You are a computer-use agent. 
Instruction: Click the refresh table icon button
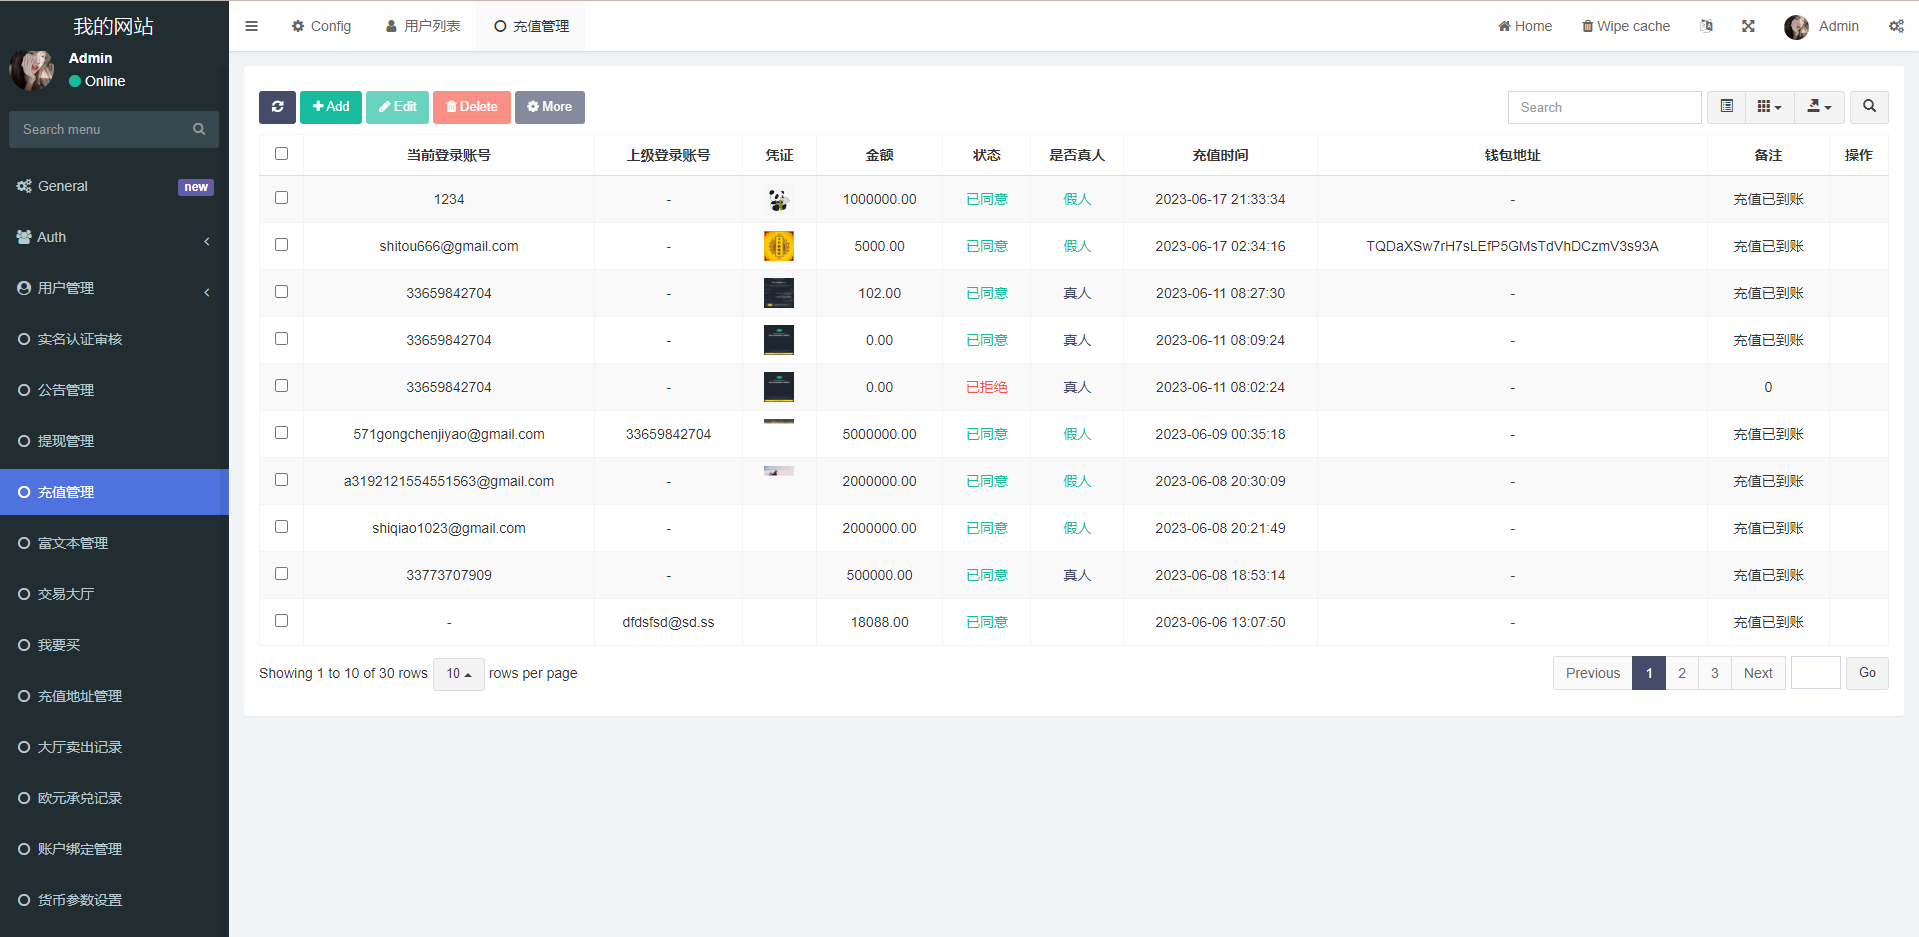[x=277, y=107]
